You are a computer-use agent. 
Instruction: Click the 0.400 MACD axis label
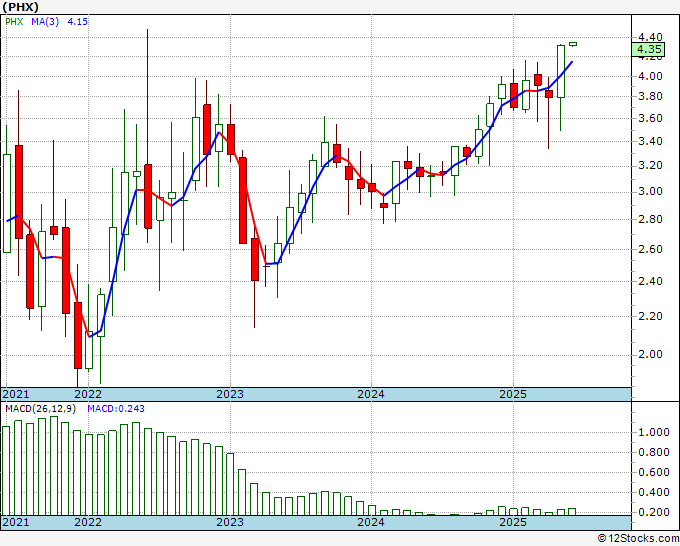(654, 492)
